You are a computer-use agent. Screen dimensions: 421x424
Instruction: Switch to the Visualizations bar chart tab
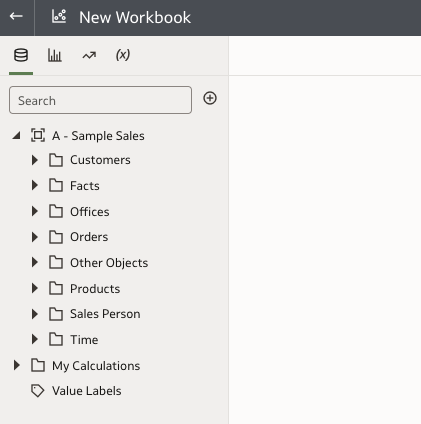tap(55, 55)
